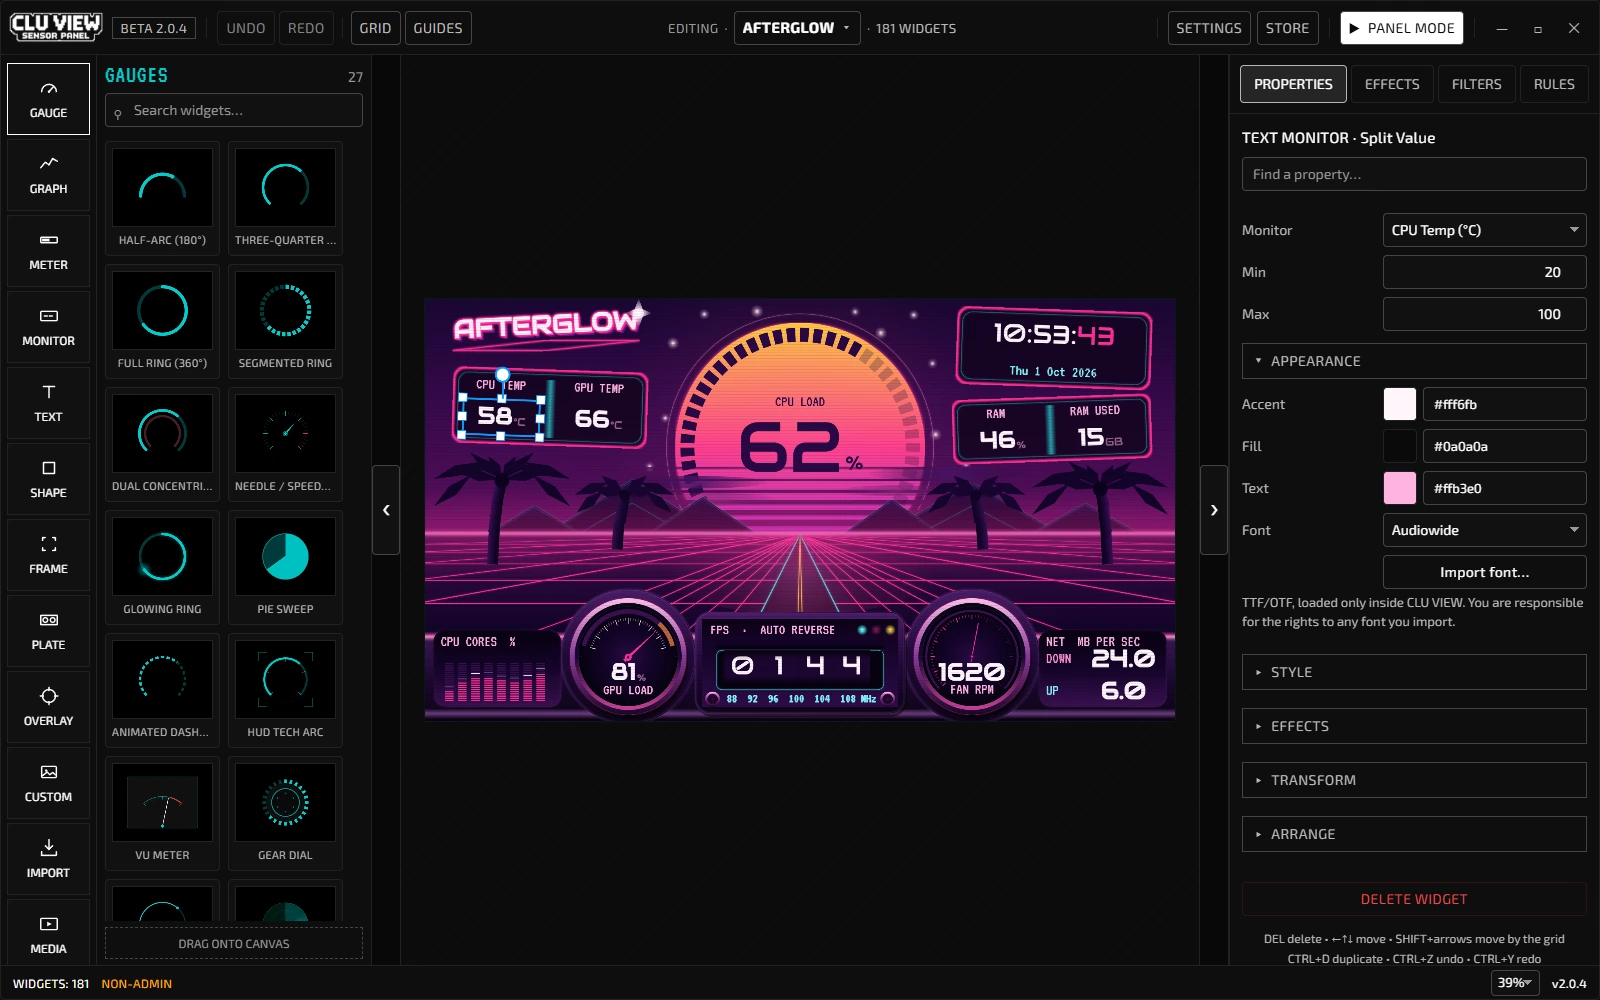The height and width of the screenshot is (1000, 1600).
Task: Open the Overlay widget category
Action: pos(48,707)
